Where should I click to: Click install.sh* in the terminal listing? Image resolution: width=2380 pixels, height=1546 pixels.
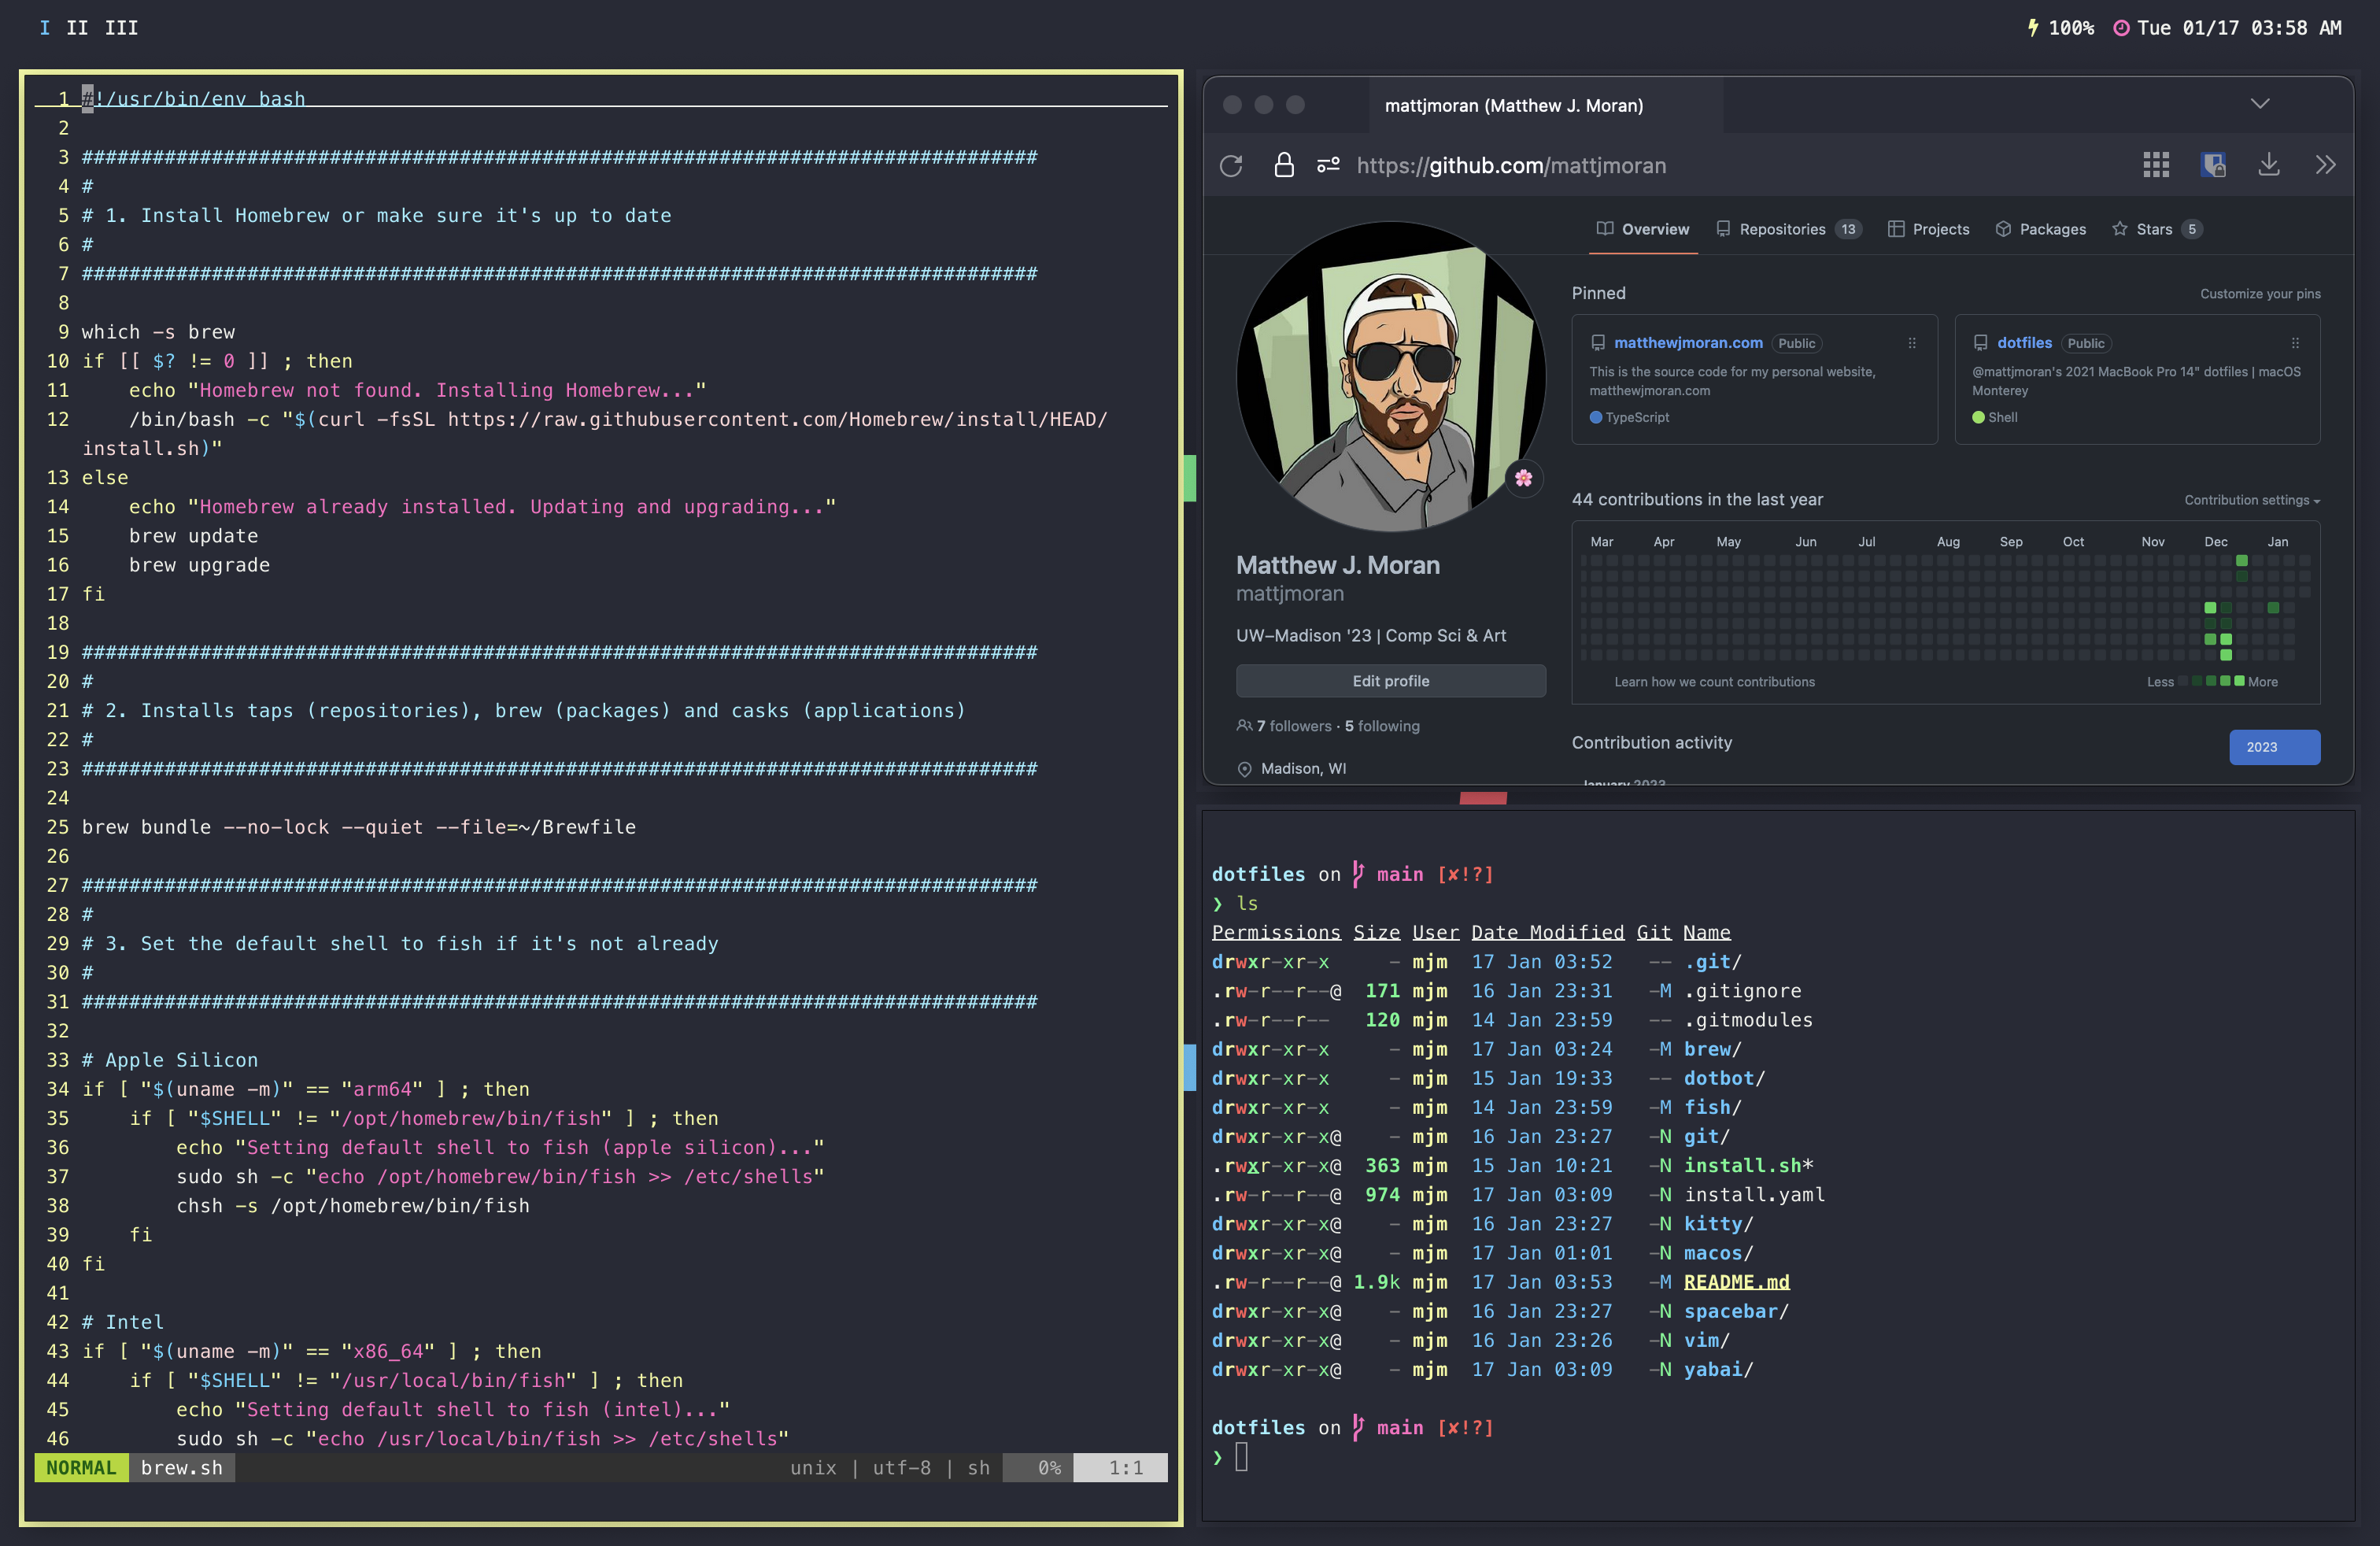point(1748,1165)
